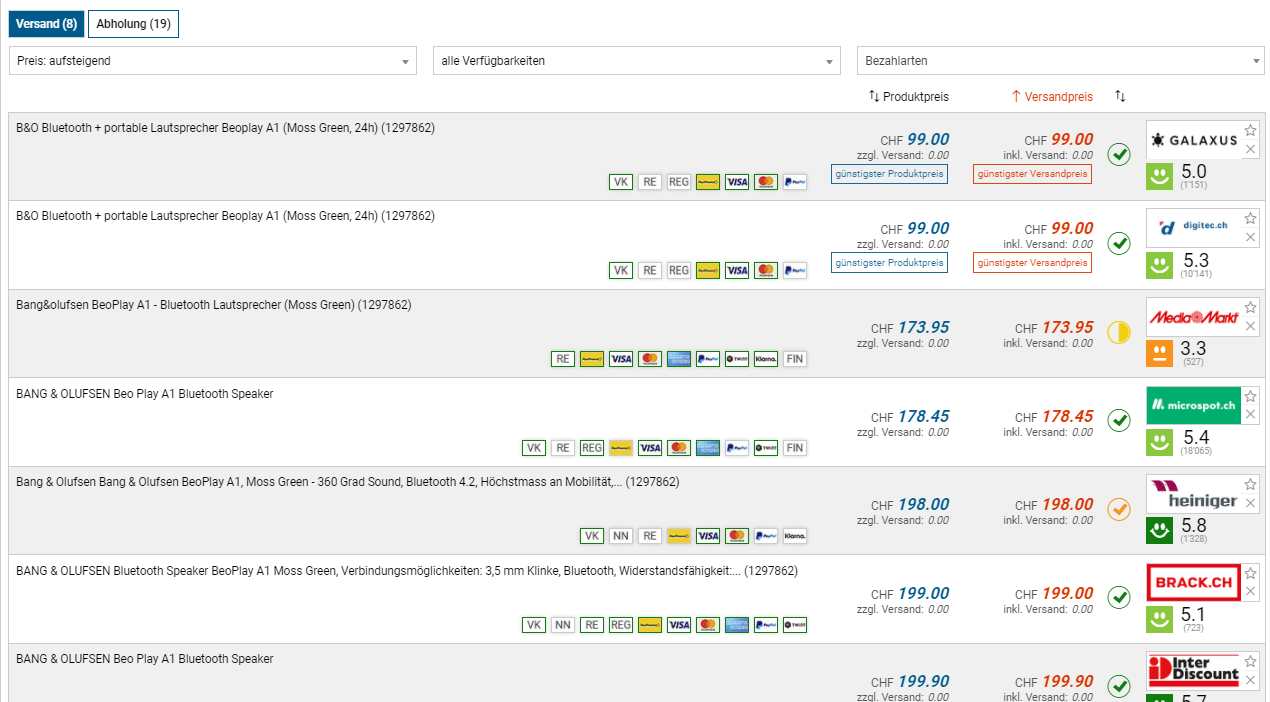Select the Versand (8) tab
Image resolution: width=1270 pixels, height=702 pixels.
pyautogui.click(x=46, y=24)
